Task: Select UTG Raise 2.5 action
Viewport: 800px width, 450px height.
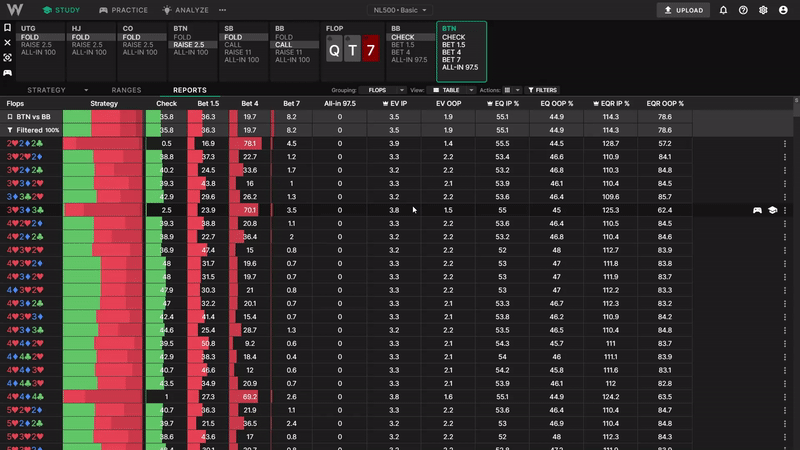Action: pyautogui.click(x=36, y=45)
